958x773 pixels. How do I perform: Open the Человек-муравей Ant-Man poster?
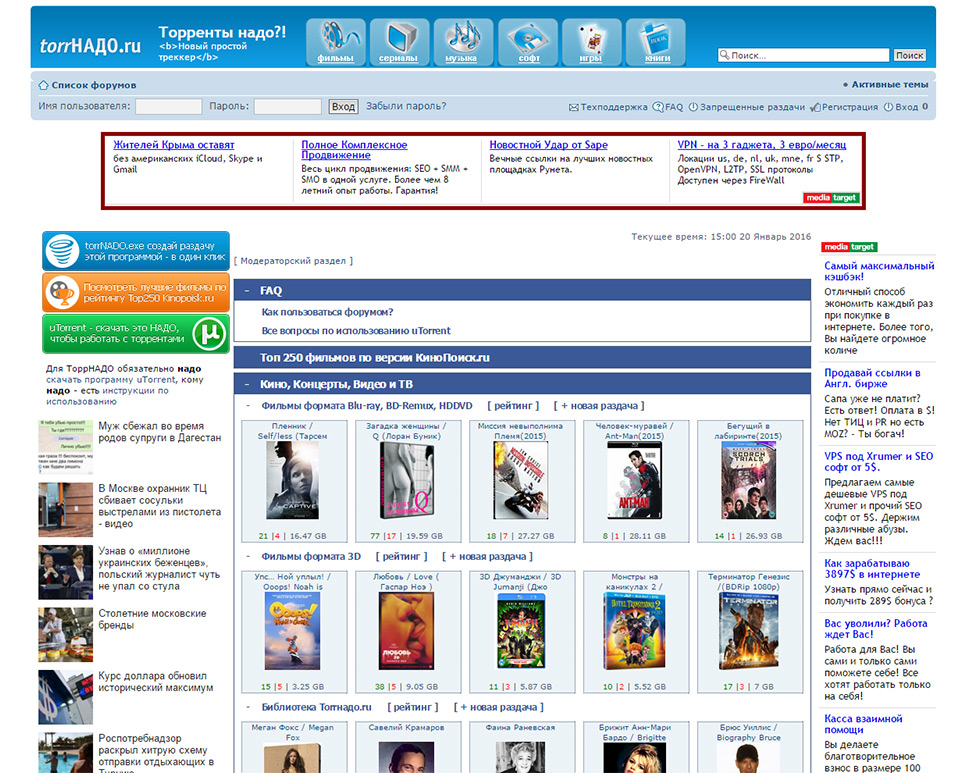[634, 480]
